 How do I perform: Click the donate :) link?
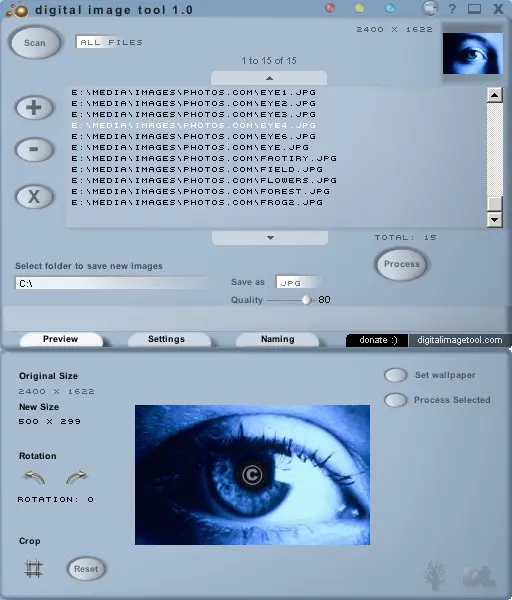[377, 340]
